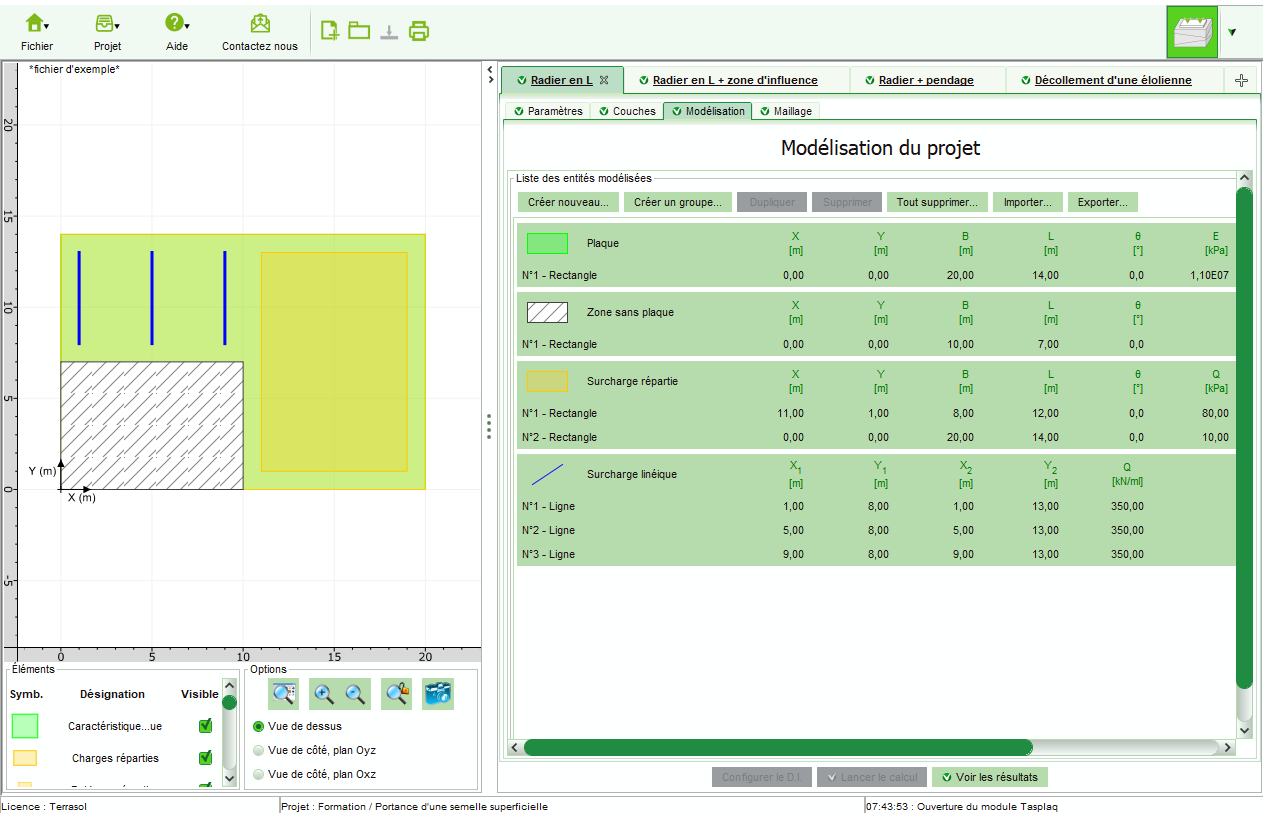Go to the Paramètres sub-tab
The image size is (1263, 813).
546,111
